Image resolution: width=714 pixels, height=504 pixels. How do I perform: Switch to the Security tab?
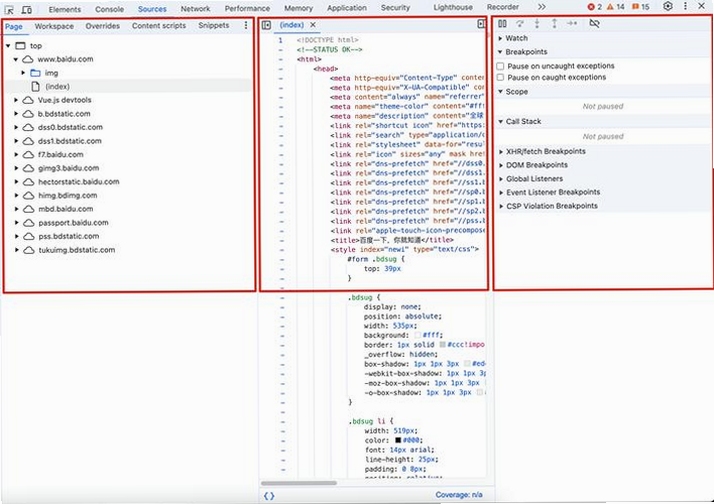395,7
